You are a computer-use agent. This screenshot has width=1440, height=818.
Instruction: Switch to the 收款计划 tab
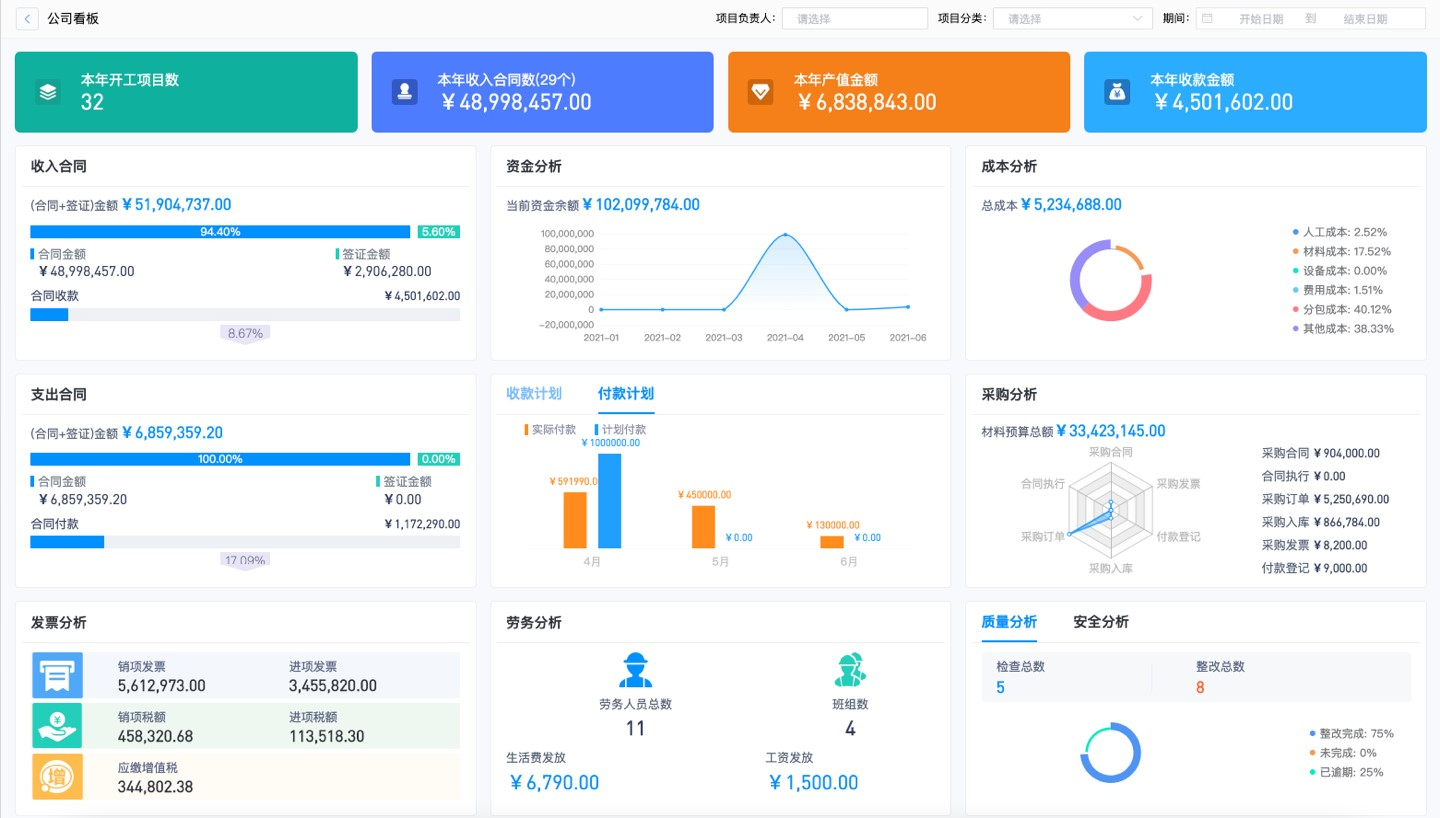click(534, 394)
